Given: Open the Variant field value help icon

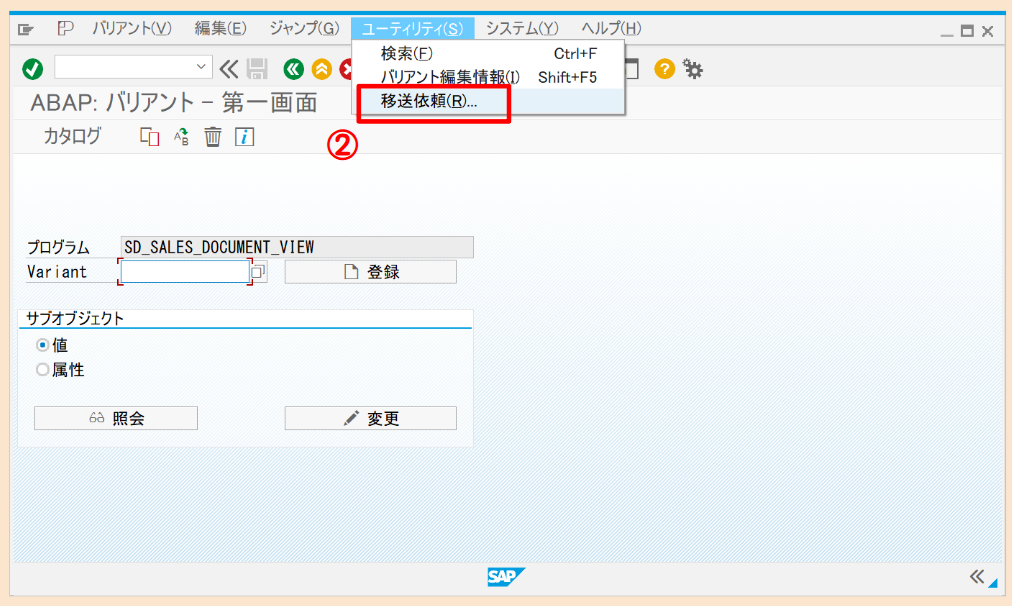Looking at the screenshot, I should point(258,272).
